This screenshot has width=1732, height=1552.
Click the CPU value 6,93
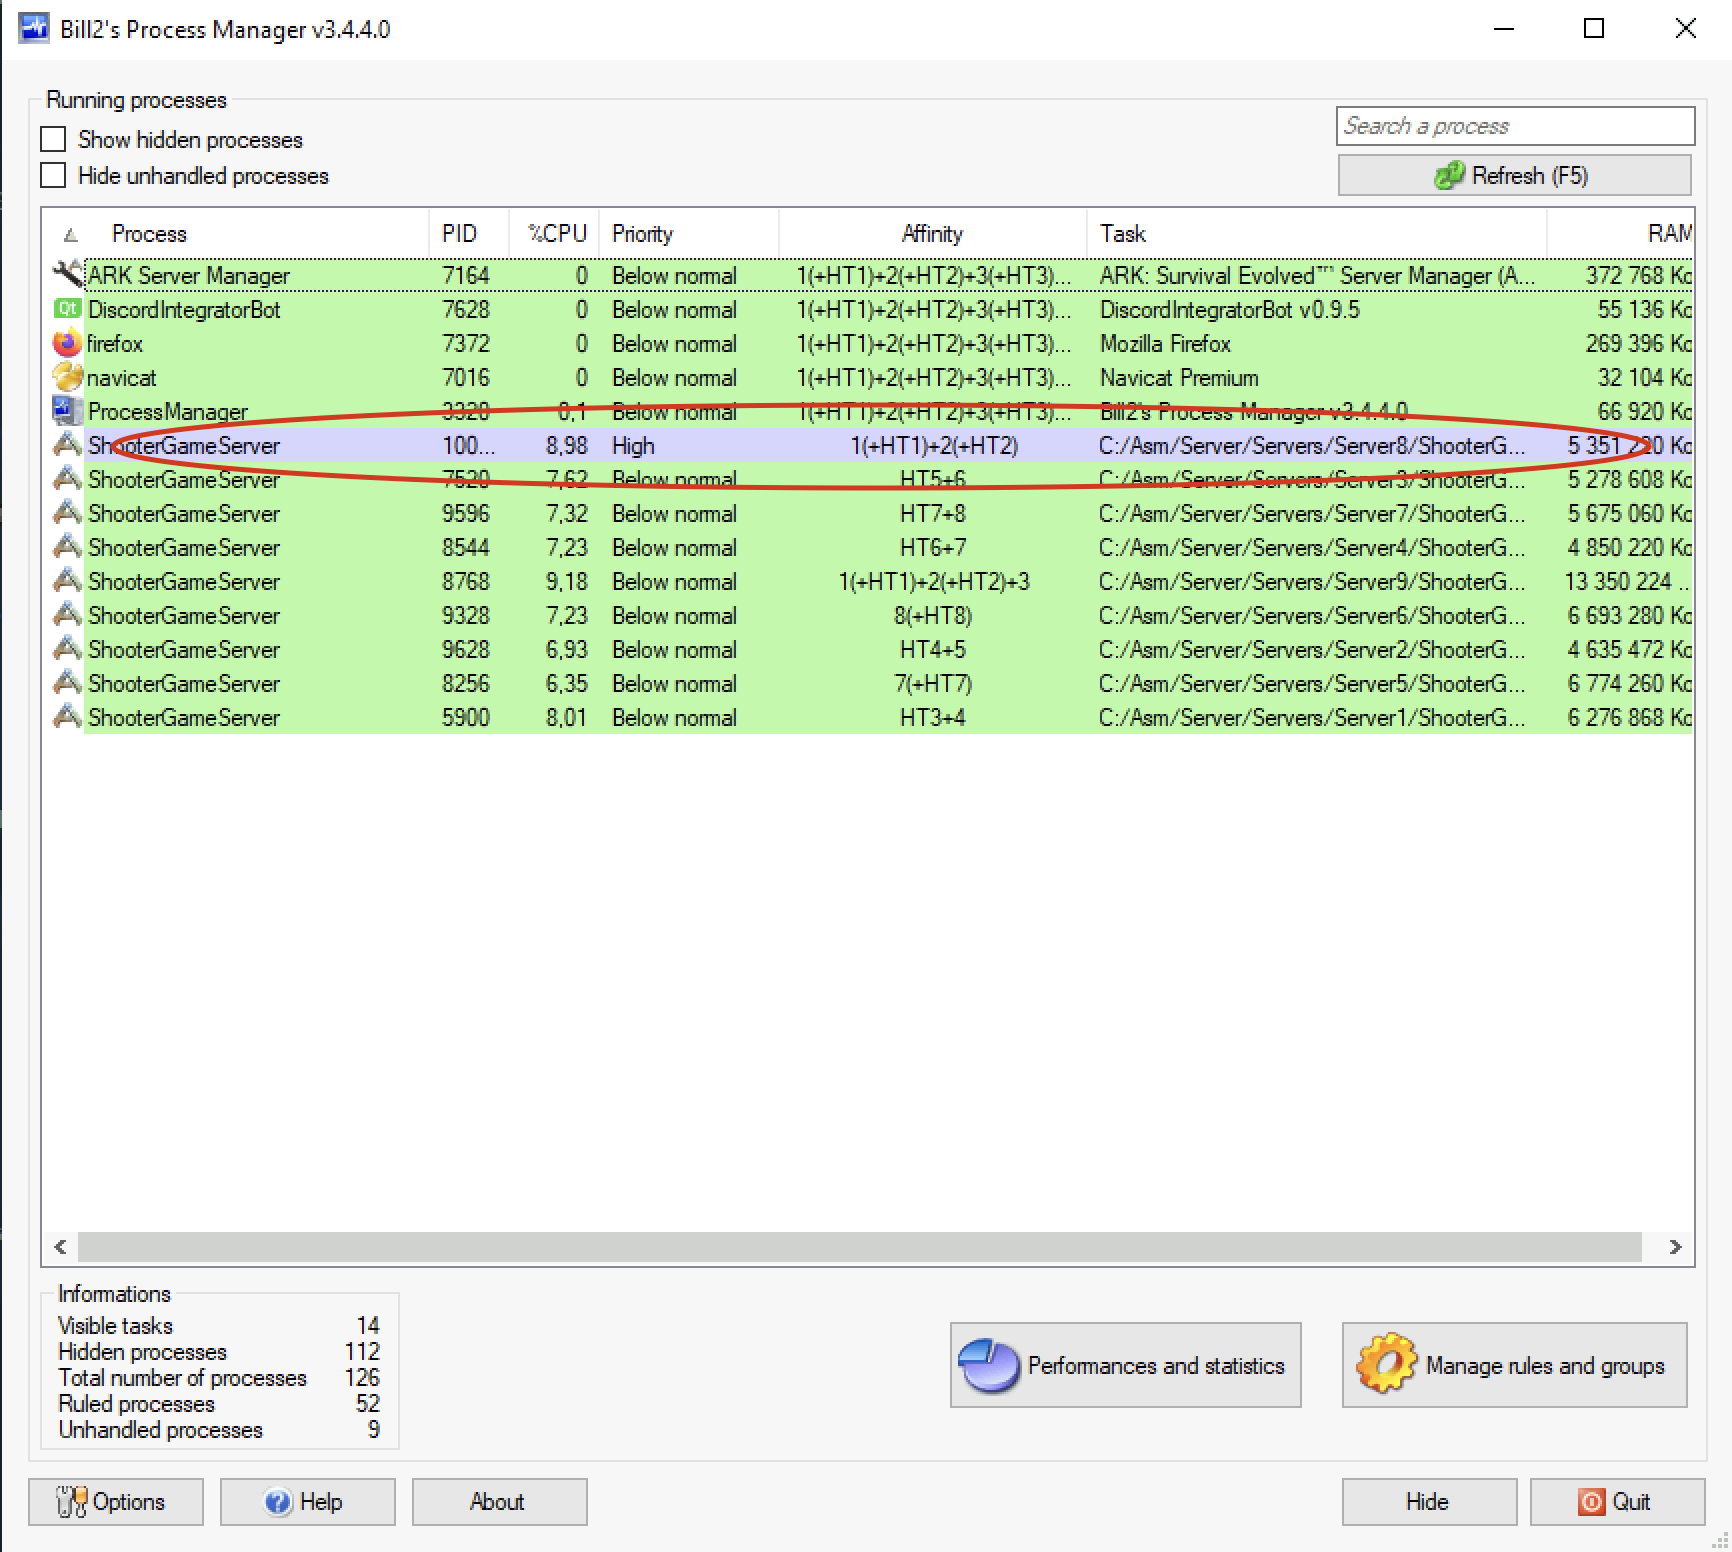(567, 649)
